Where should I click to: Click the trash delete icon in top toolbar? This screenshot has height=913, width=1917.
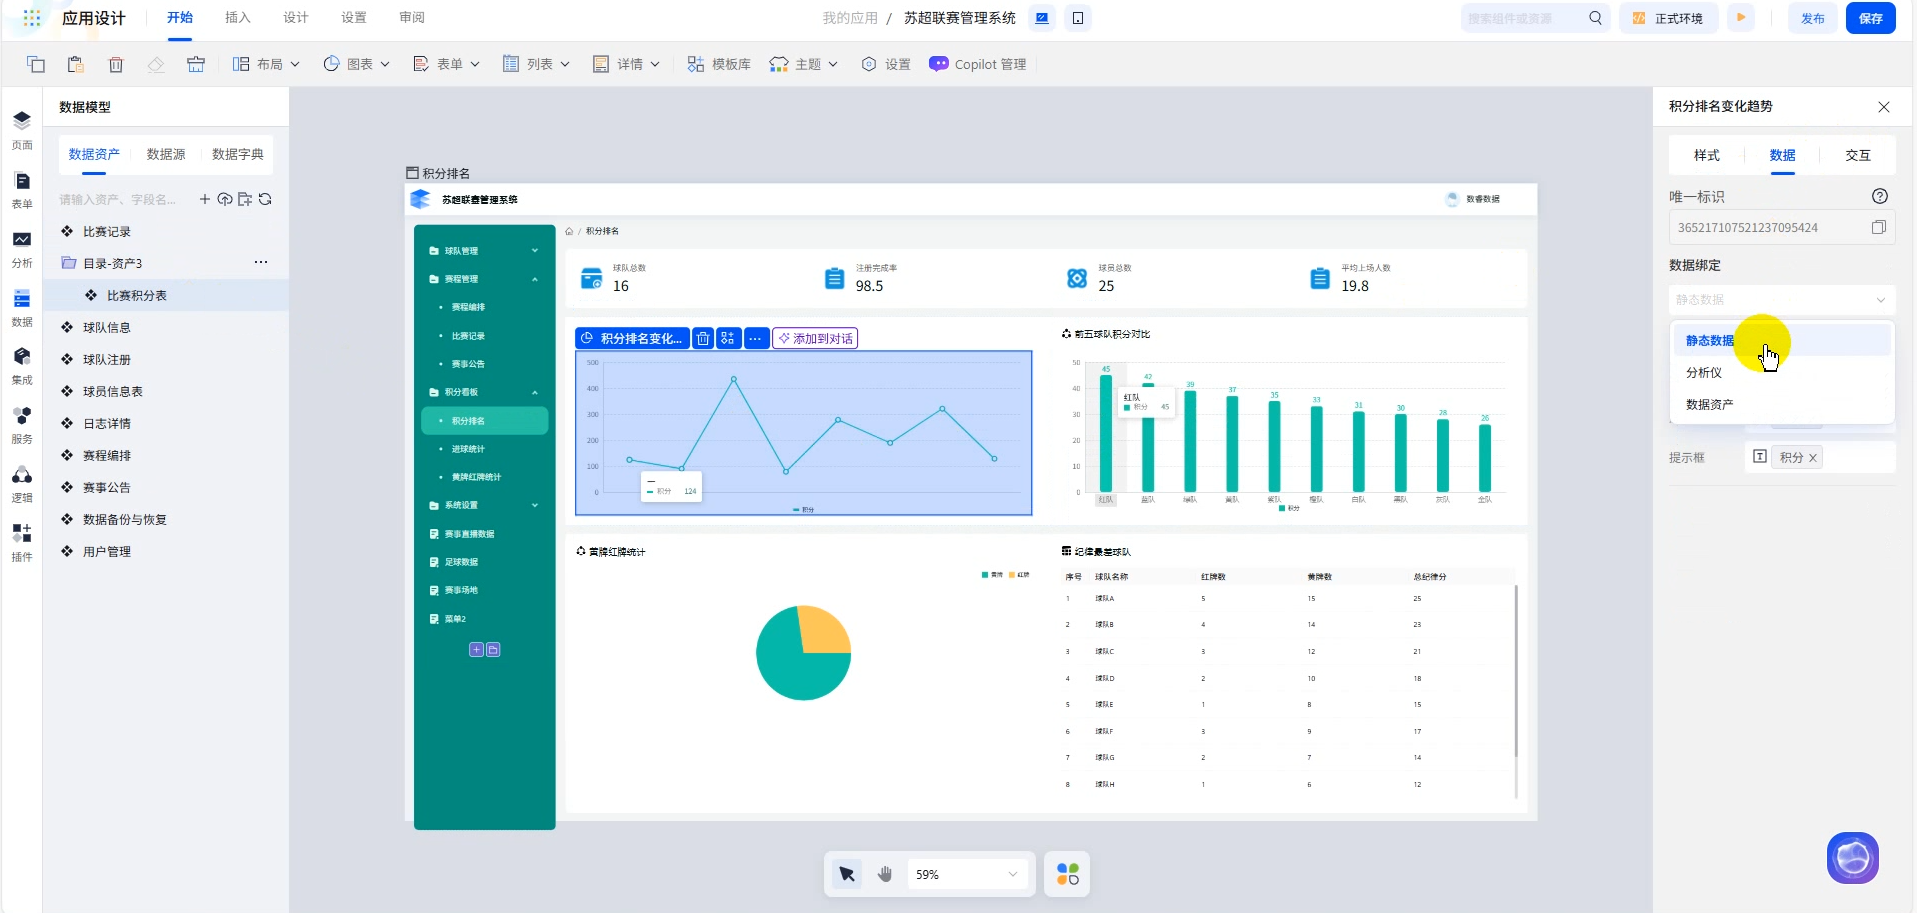116,64
